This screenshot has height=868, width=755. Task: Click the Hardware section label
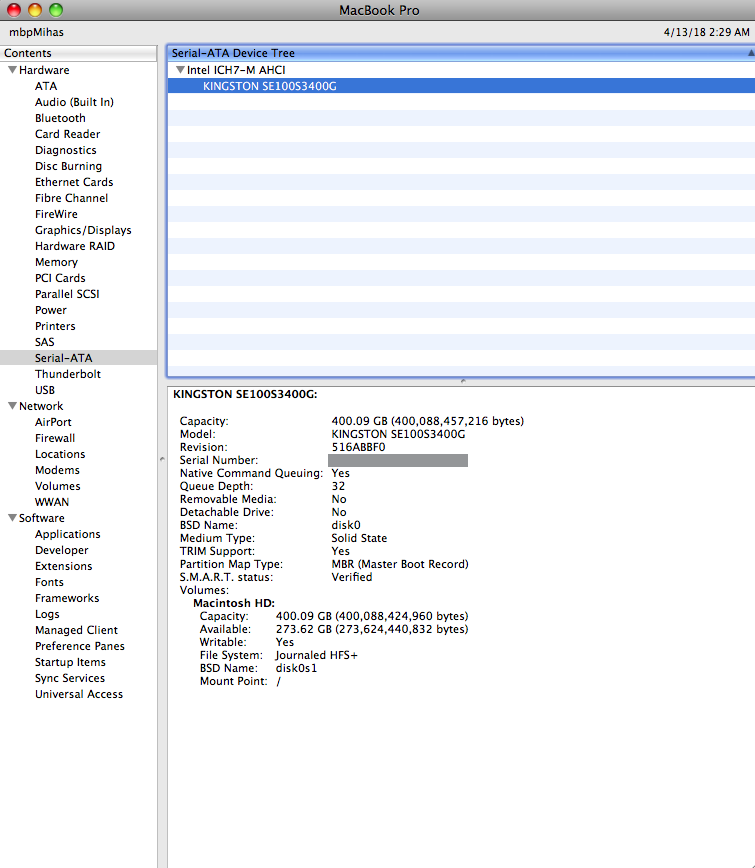point(44,70)
